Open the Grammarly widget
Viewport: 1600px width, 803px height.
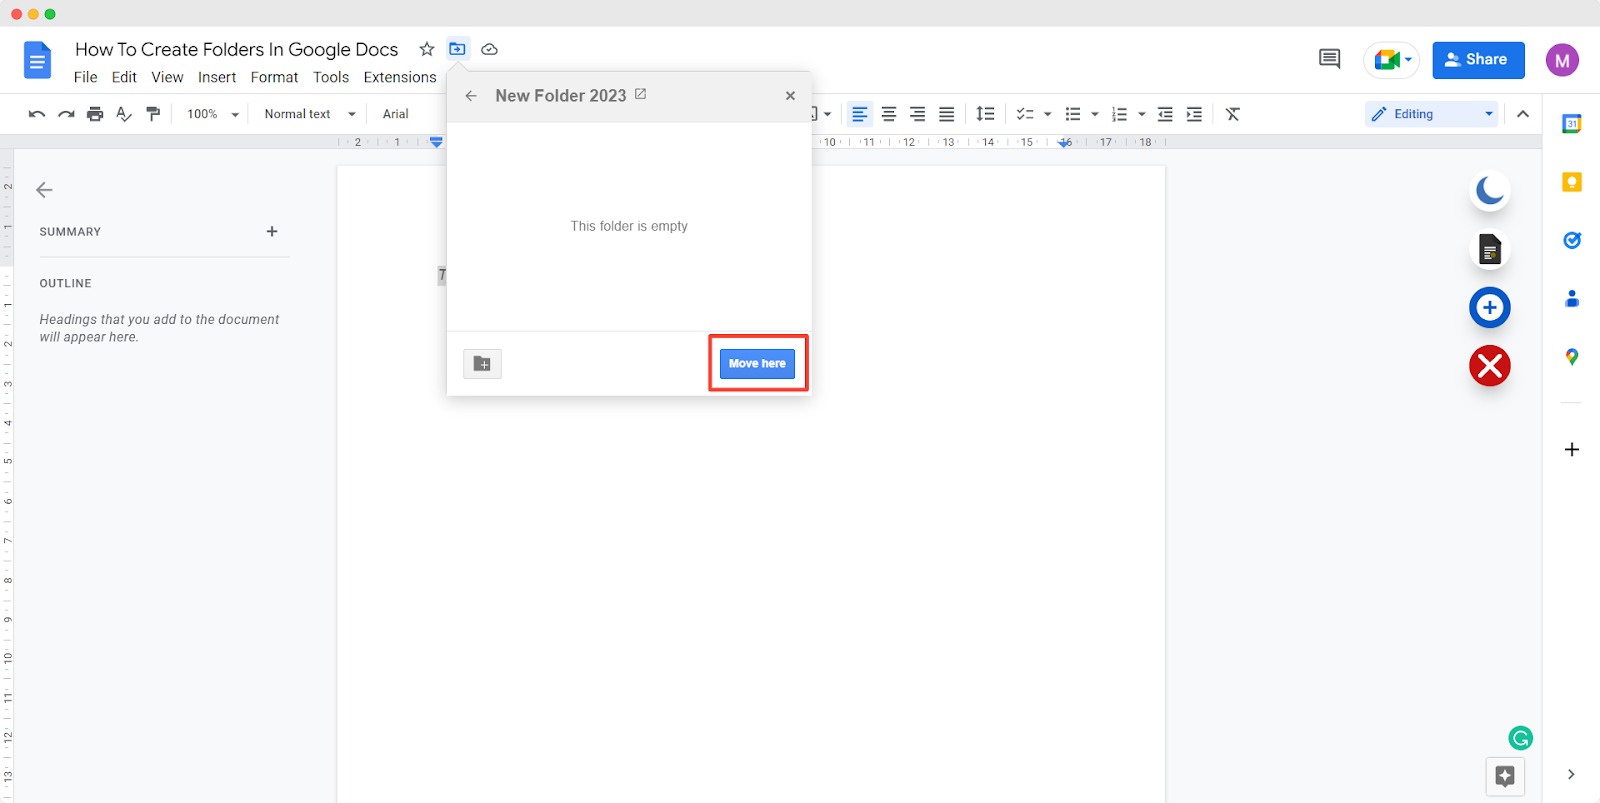1520,738
